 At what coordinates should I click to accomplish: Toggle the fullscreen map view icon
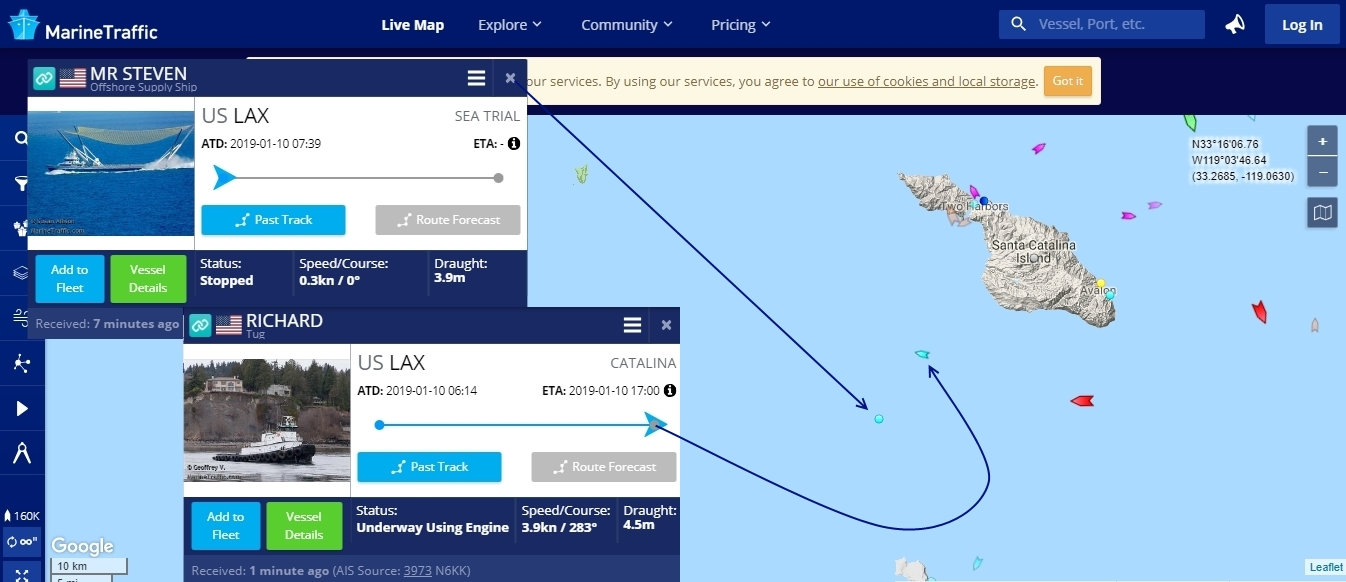21,574
